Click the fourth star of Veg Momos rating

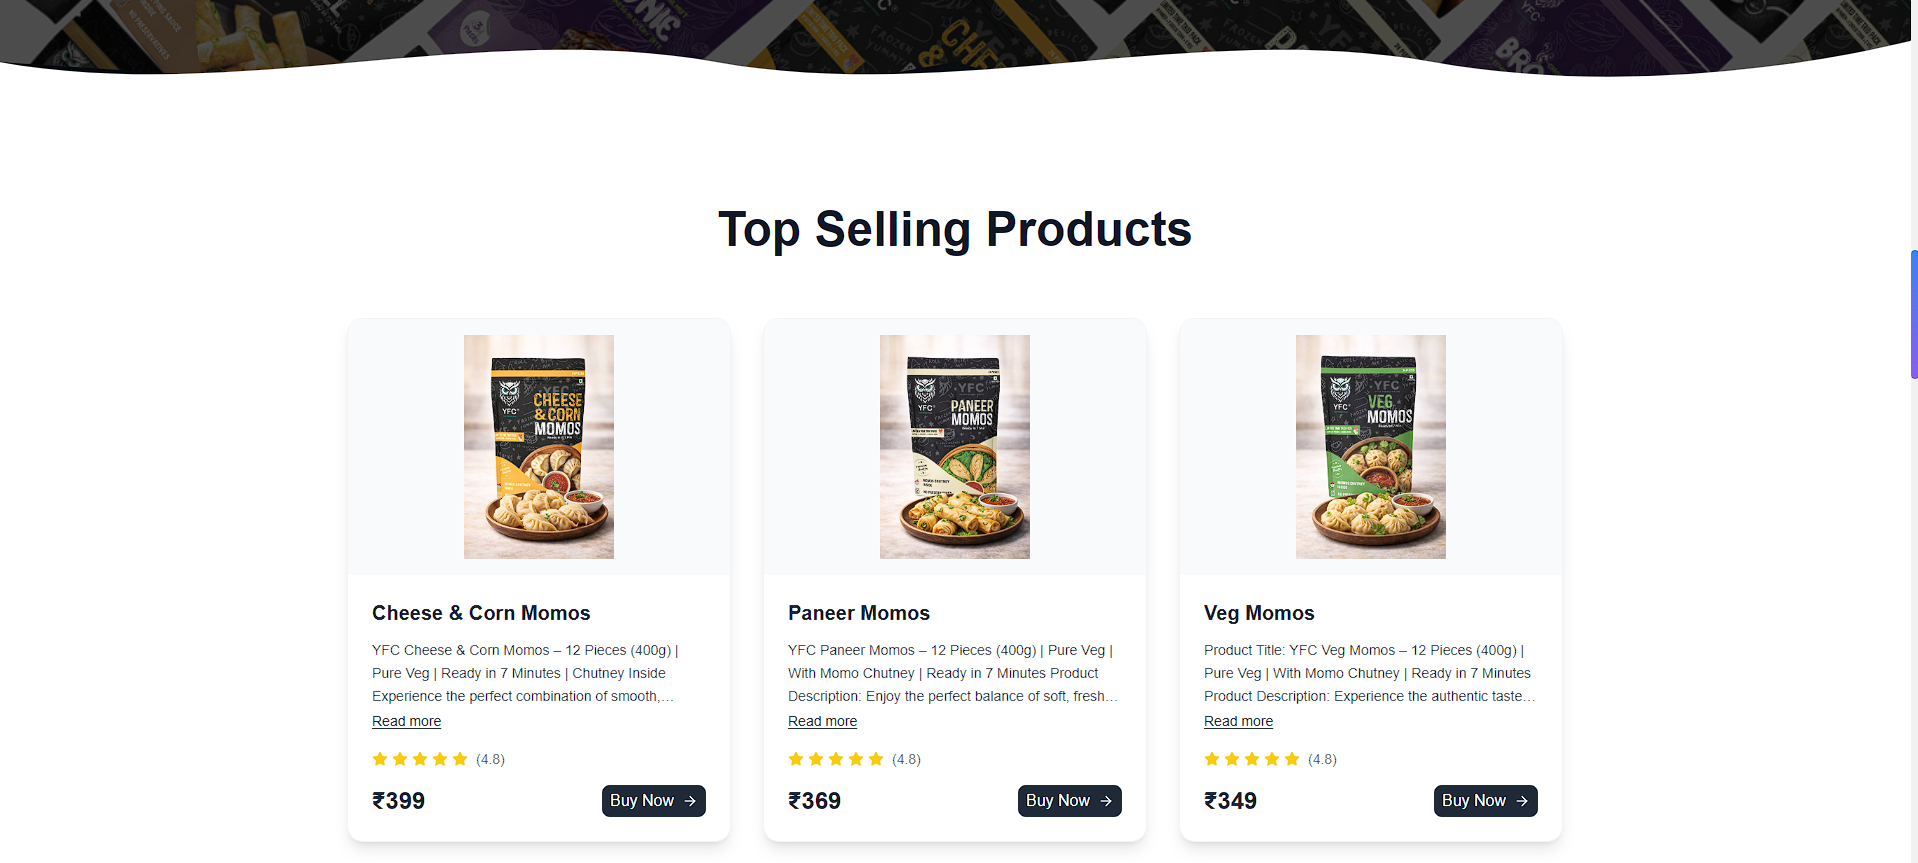[1272, 759]
